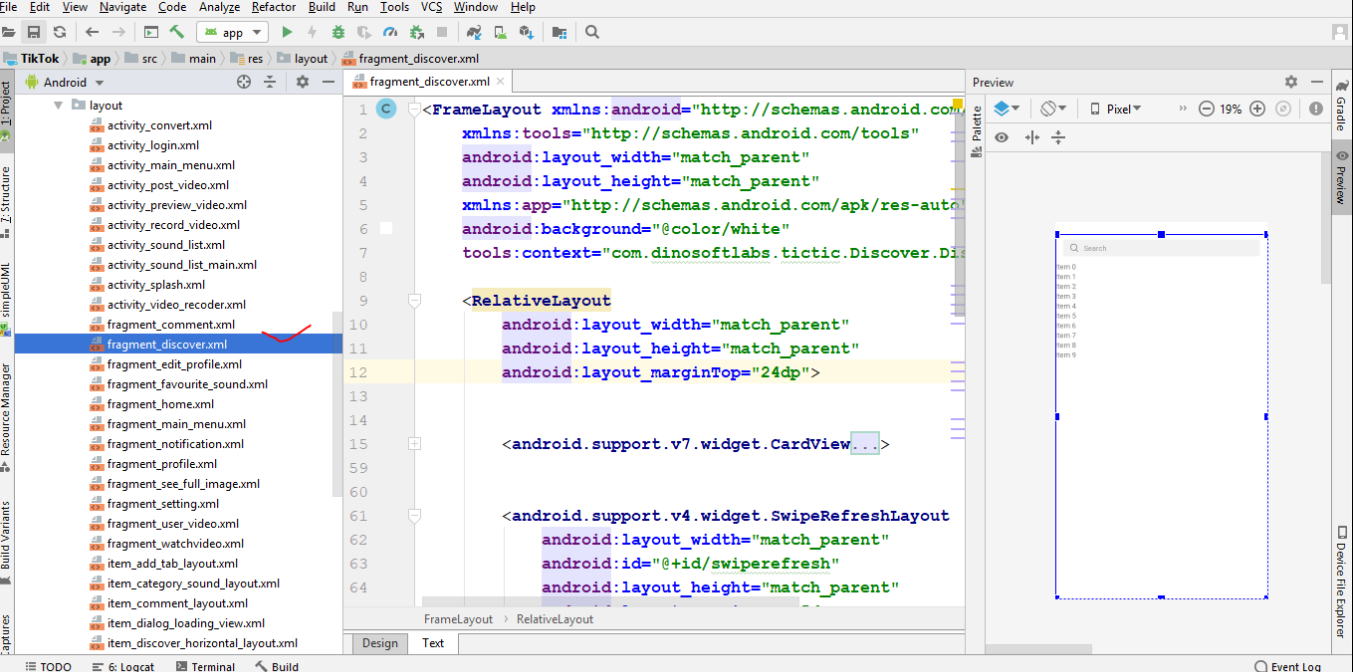Viewport: 1353px width, 672px height.
Task: Open the Android project view dropdown
Action: 64,82
